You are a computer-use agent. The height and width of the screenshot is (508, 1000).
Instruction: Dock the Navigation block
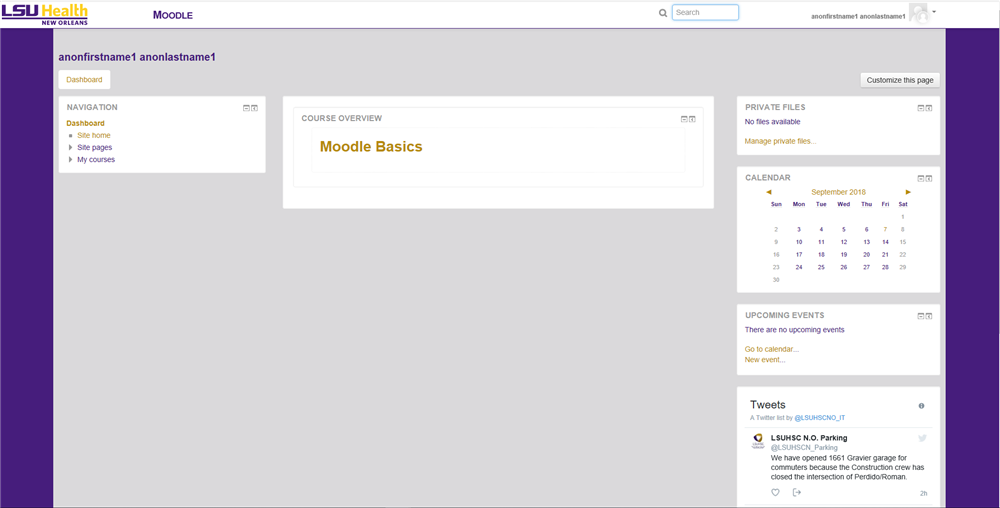click(254, 108)
